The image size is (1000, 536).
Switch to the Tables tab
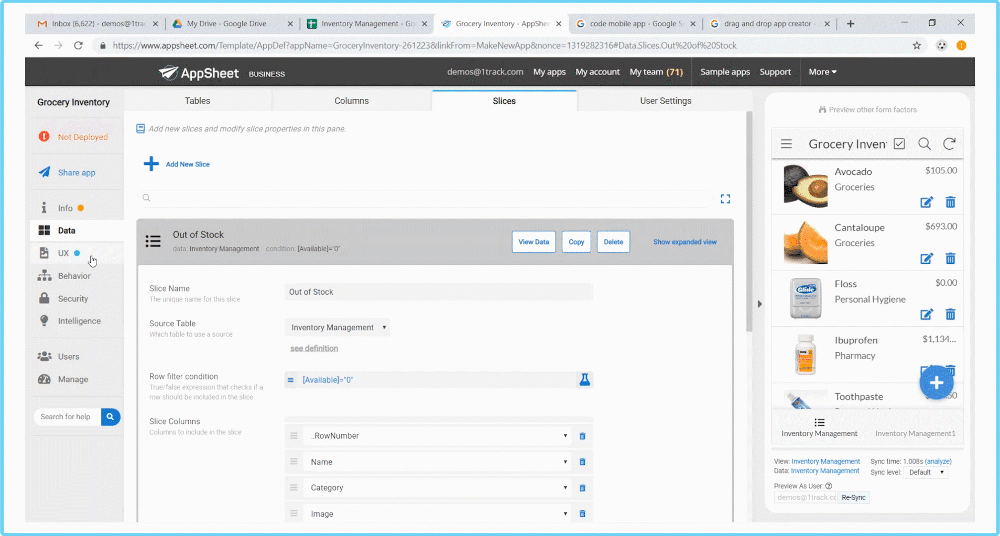198,101
